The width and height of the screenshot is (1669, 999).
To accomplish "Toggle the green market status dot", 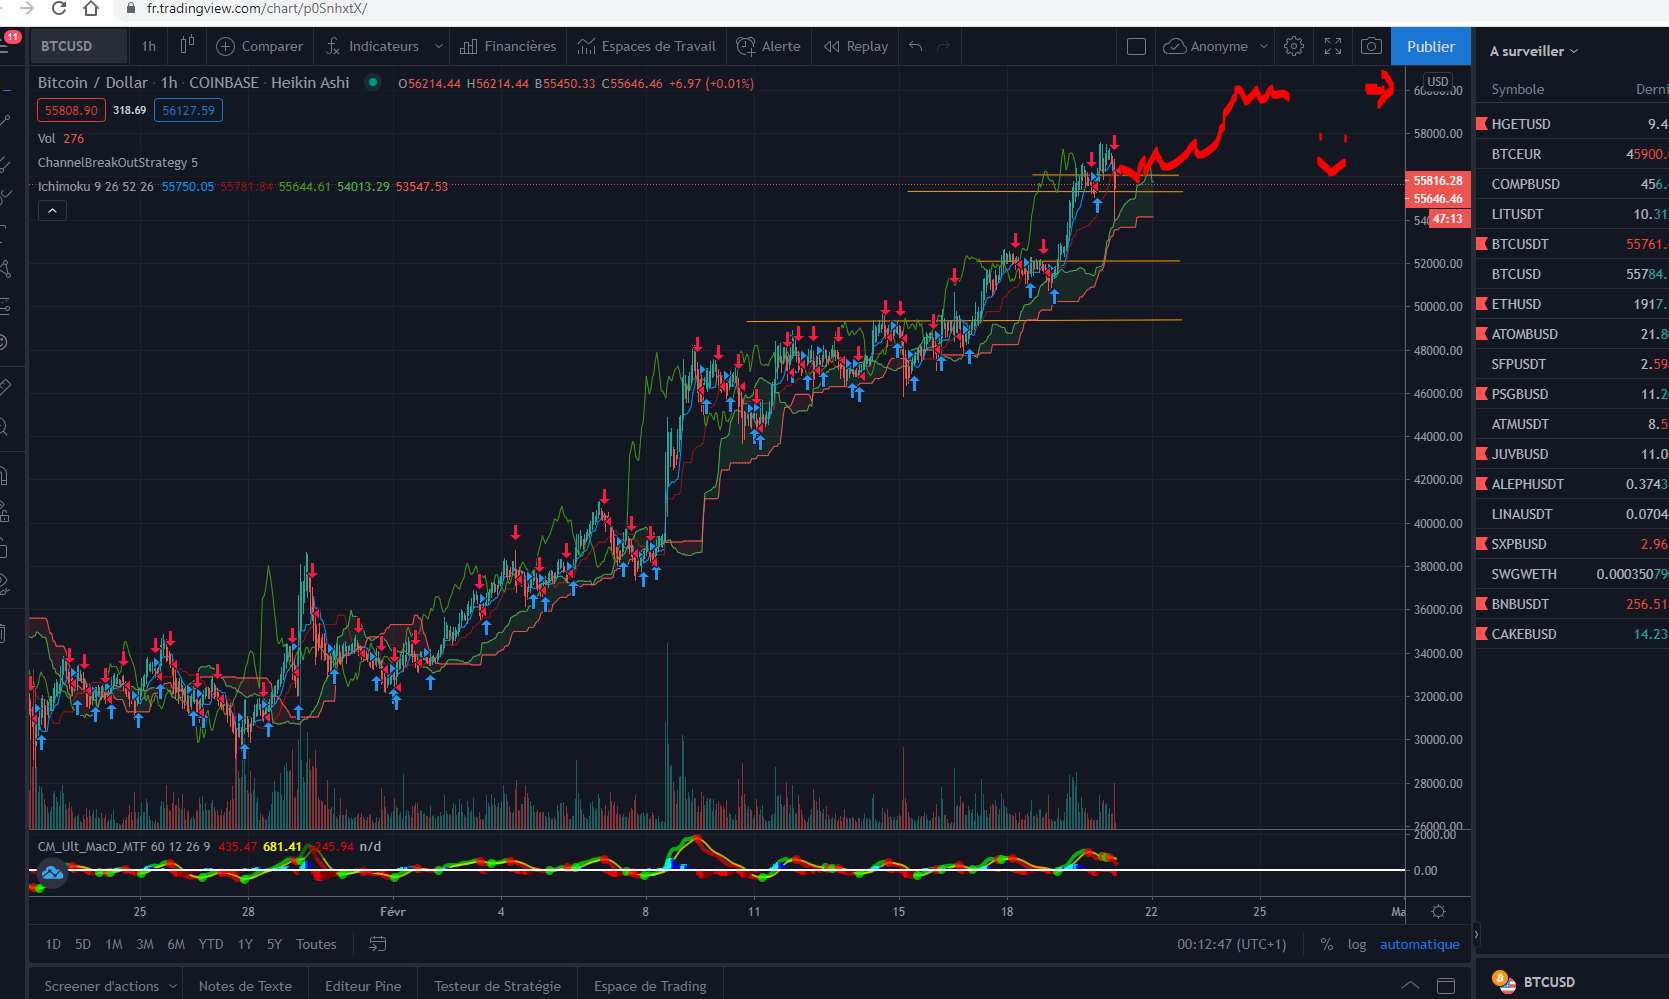I will click(x=372, y=82).
